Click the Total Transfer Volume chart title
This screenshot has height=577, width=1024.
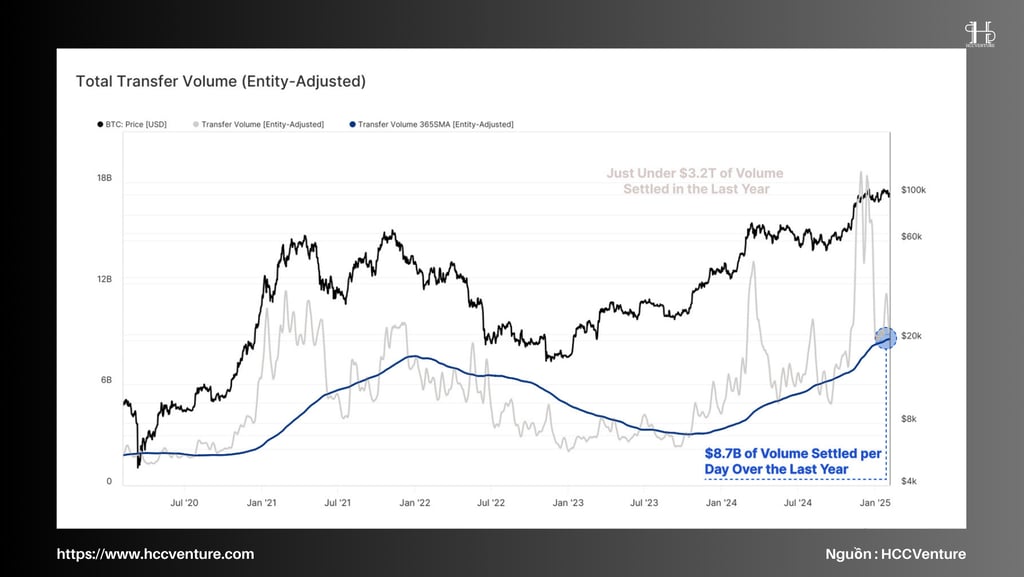(221, 82)
